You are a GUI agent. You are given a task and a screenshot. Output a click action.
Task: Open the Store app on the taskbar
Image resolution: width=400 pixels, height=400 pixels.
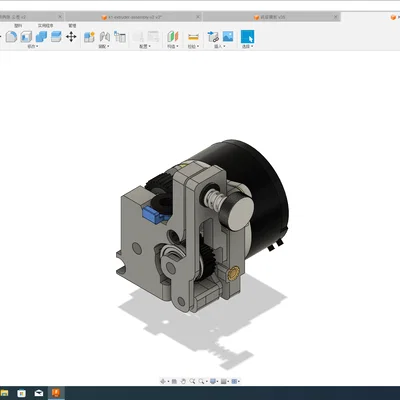pyautogui.click(x=22, y=393)
